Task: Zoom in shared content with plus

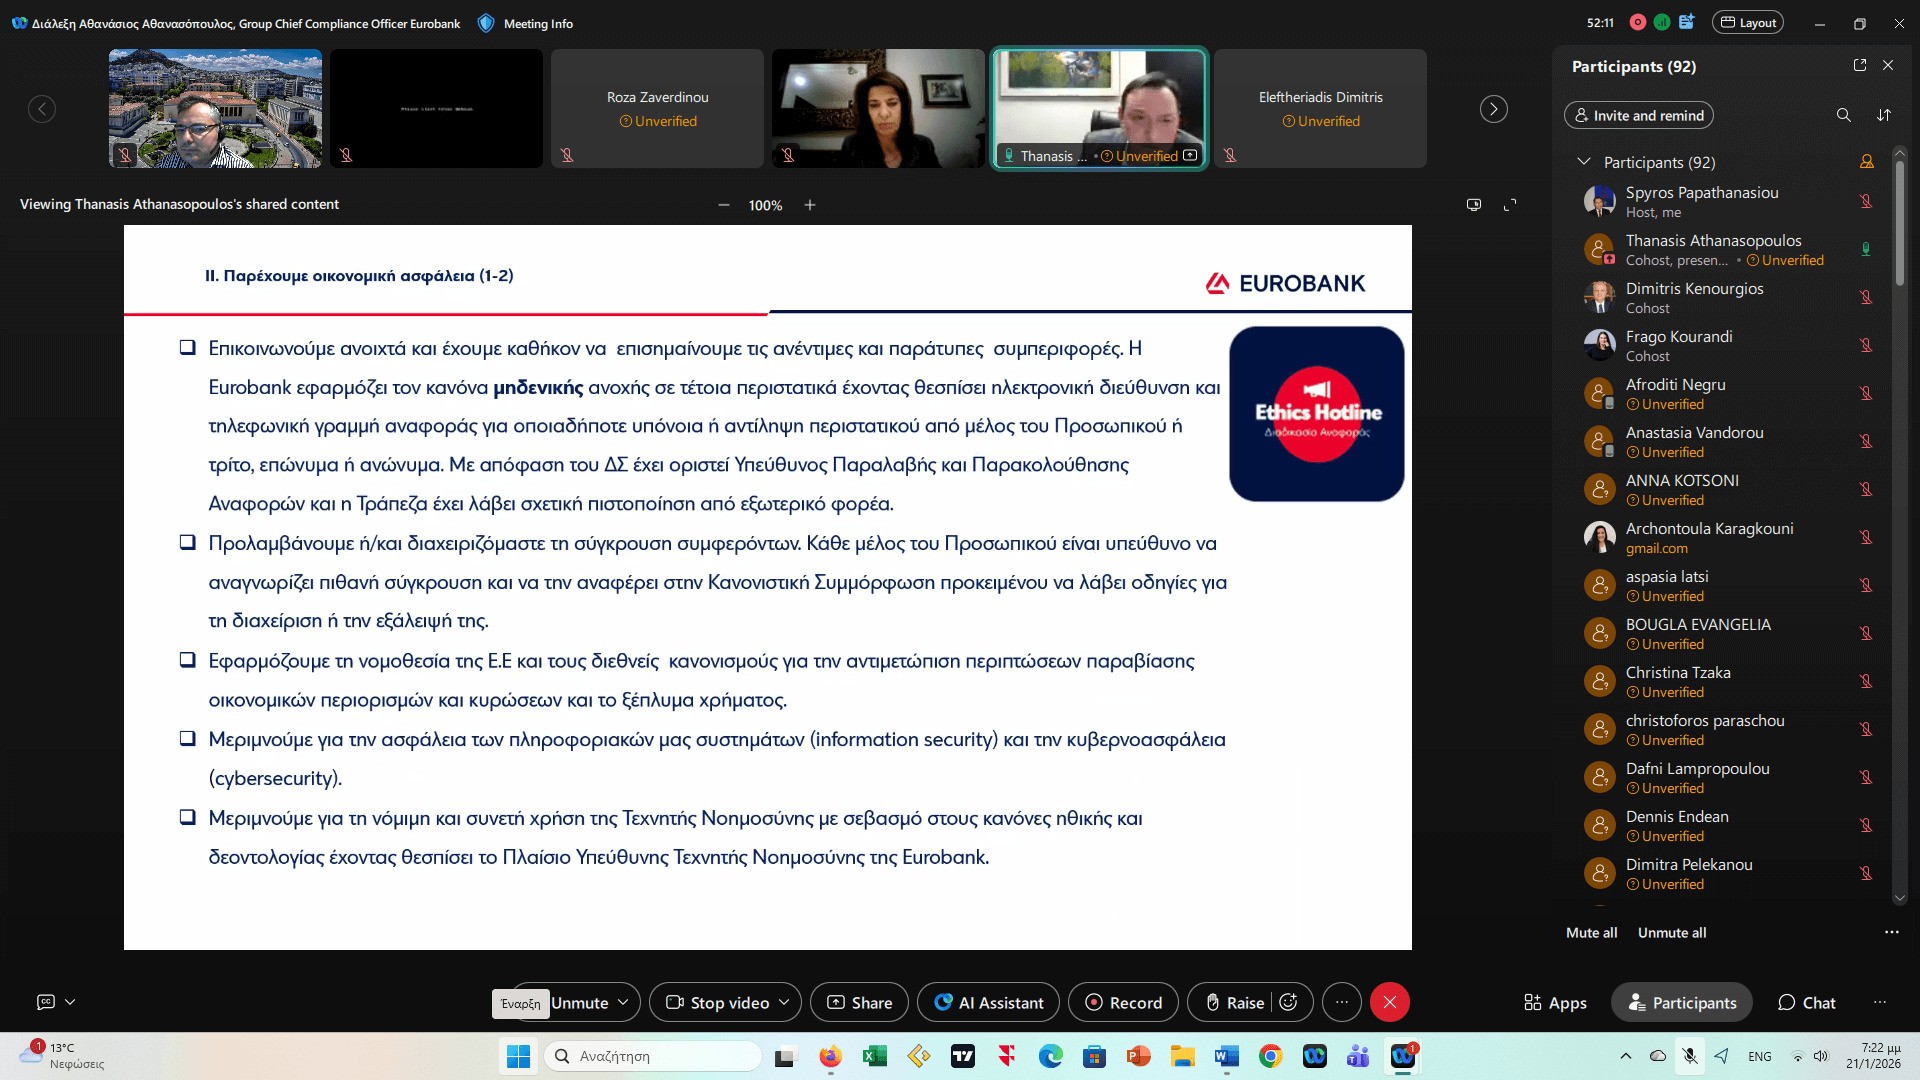Action: pyautogui.click(x=810, y=205)
